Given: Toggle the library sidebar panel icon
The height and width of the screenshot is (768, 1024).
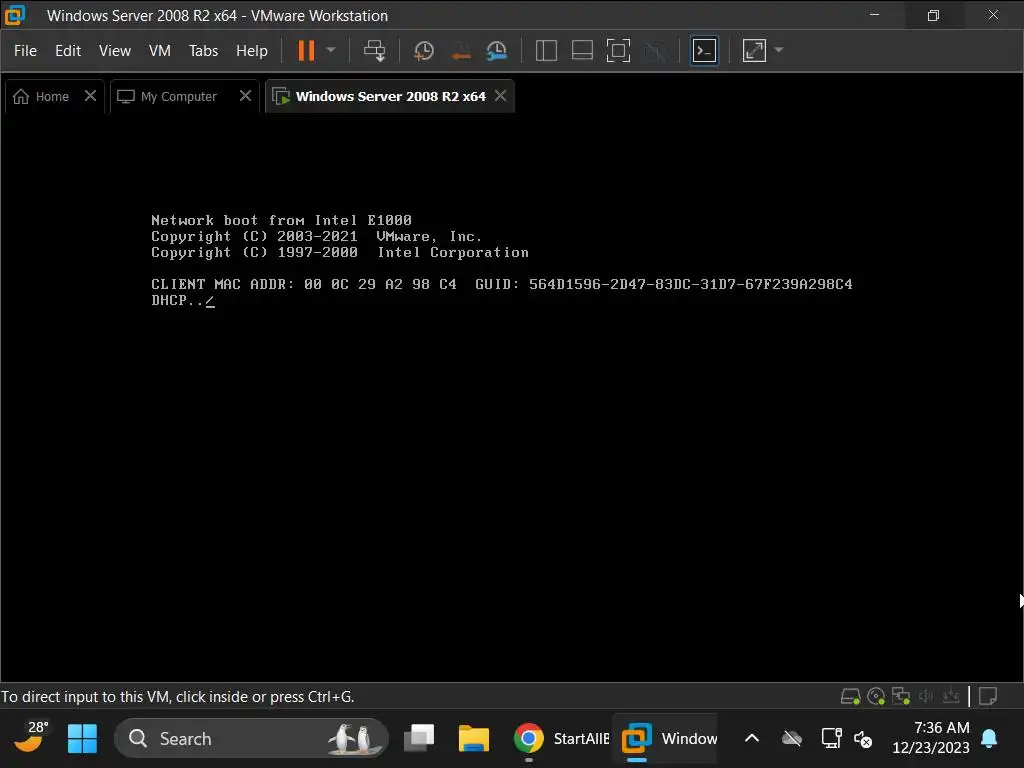Looking at the screenshot, I should tap(546, 50).
